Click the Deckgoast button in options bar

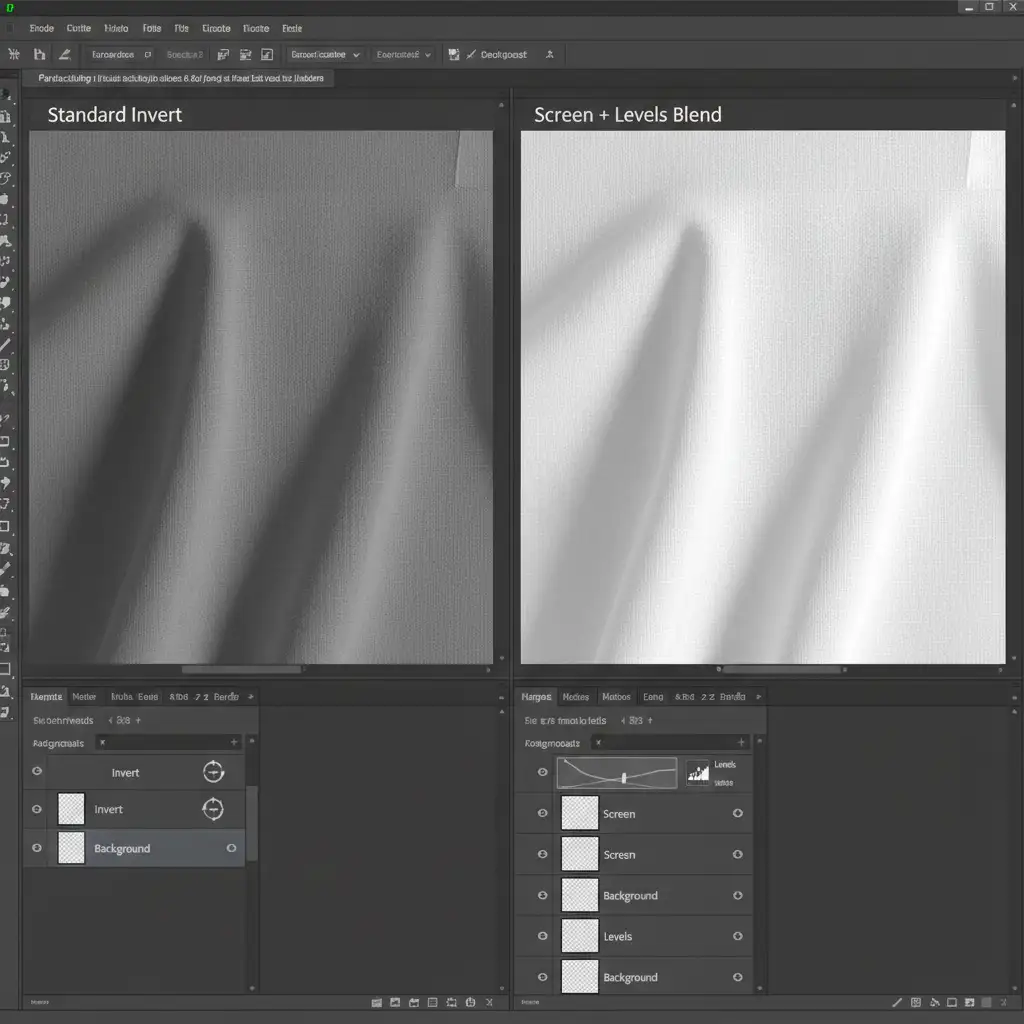(503, 55)
